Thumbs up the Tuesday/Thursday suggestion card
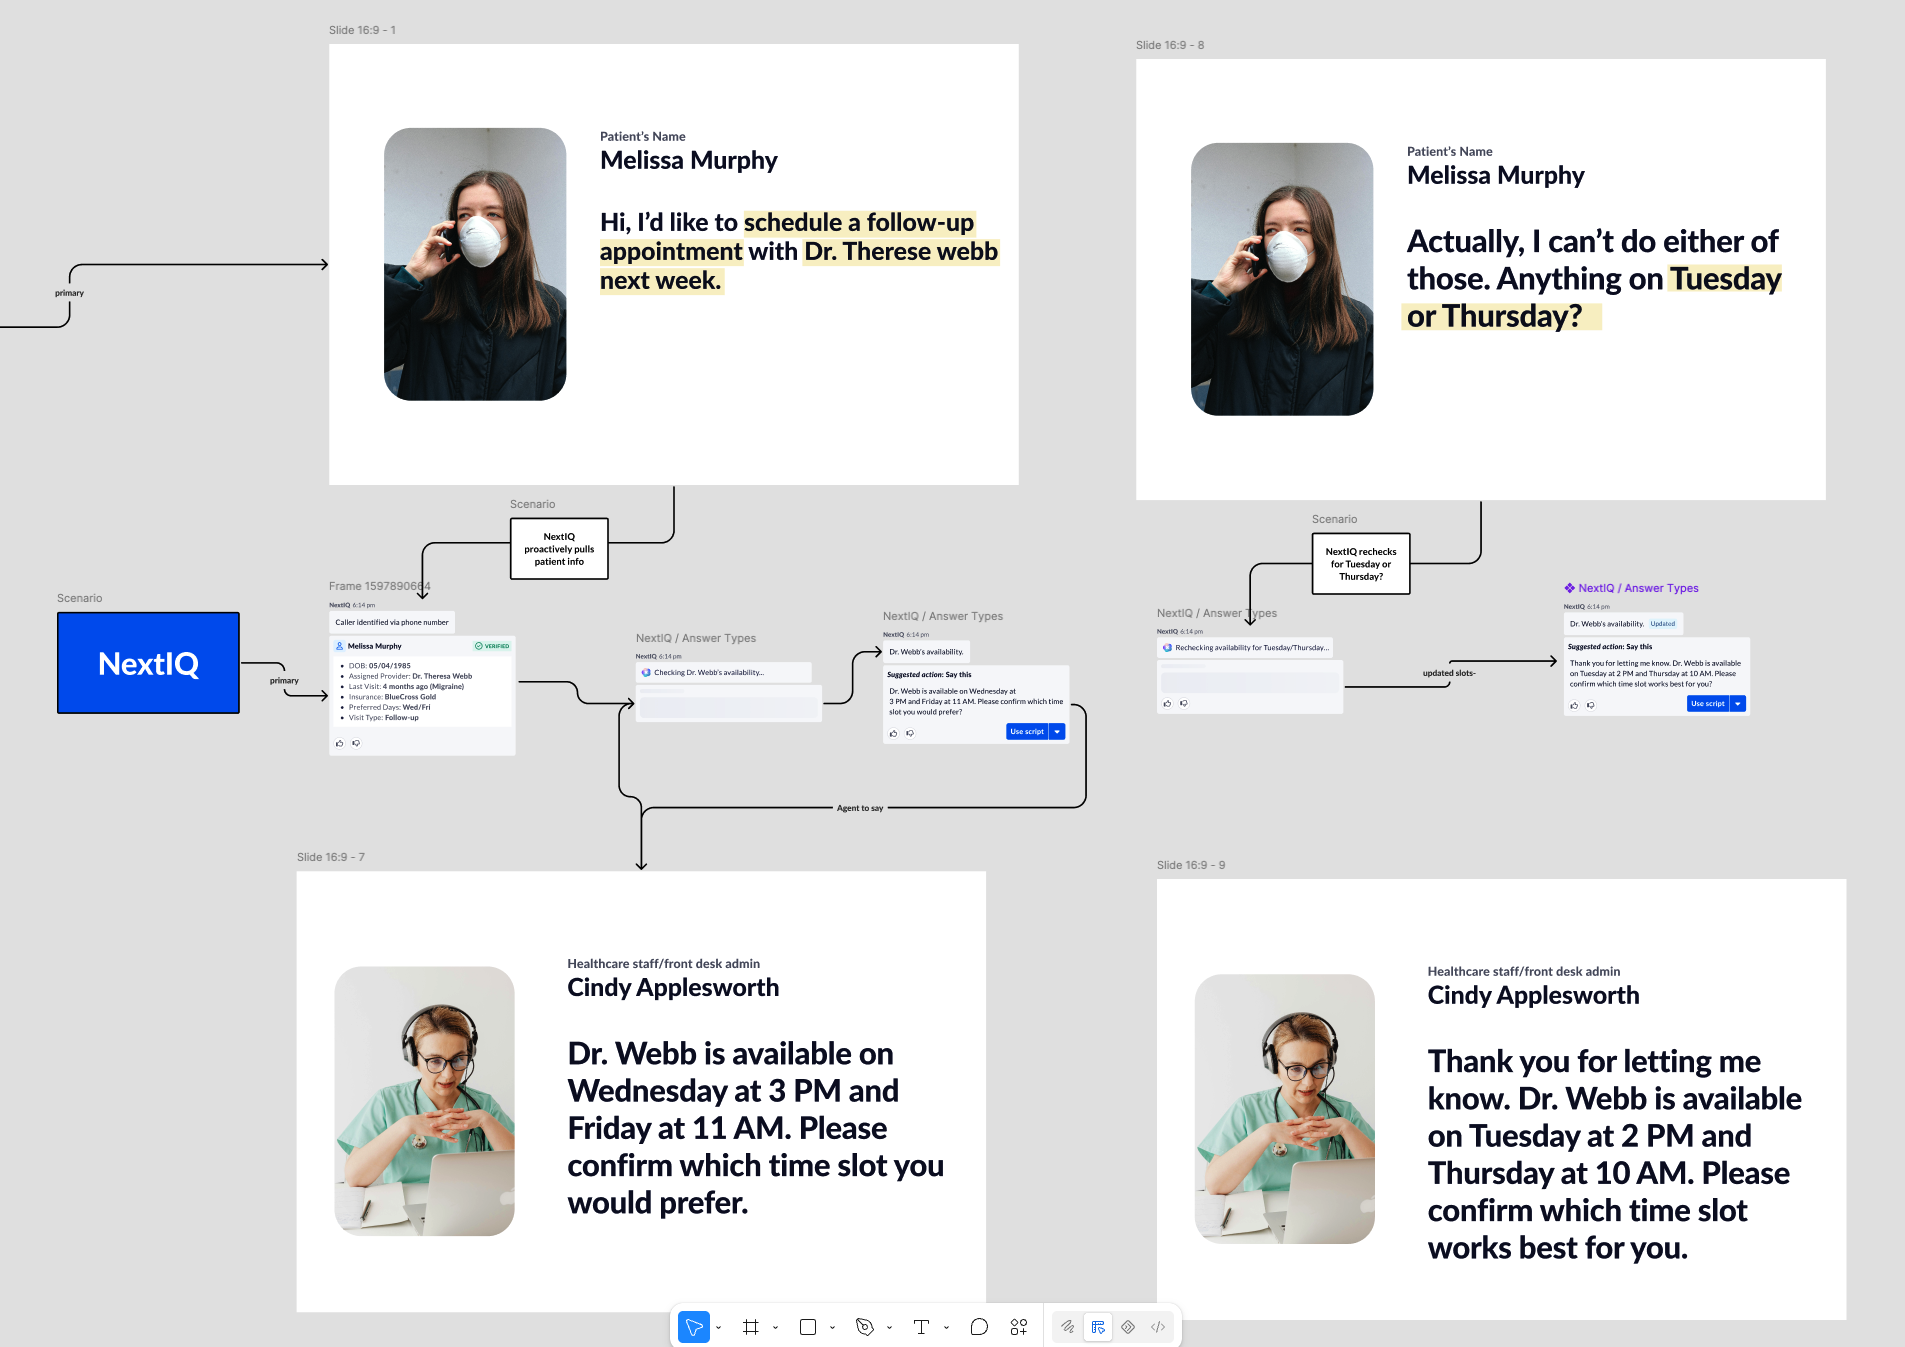This screenshot has height=1347, width=1905. click(1574, 705)
